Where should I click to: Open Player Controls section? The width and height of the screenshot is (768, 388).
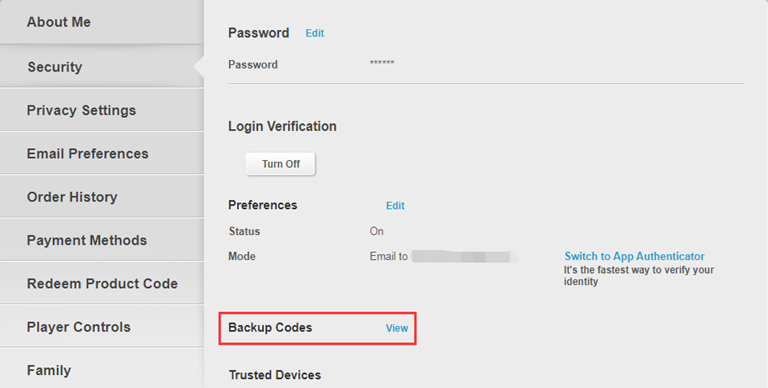point(101,327)
